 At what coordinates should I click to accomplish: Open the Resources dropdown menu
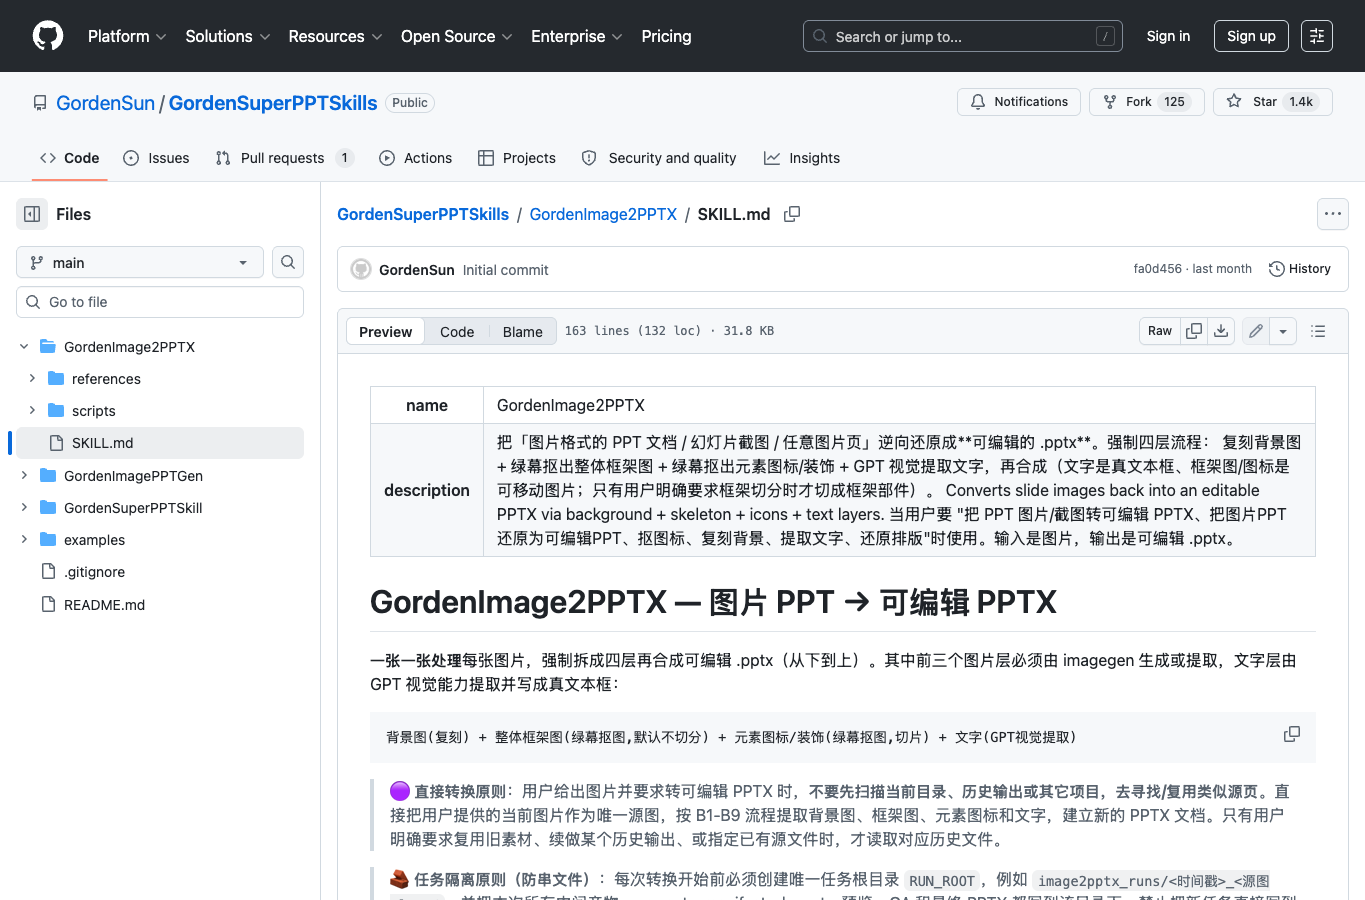point(335,36)
